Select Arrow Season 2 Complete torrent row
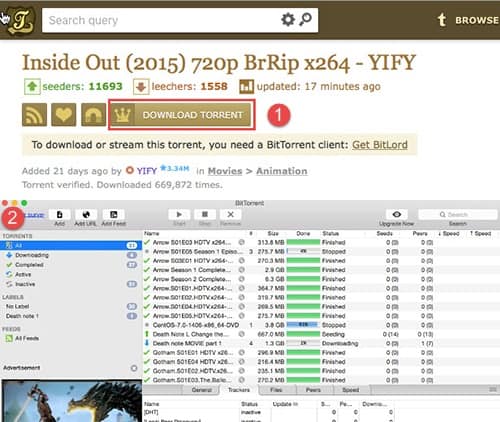The height and width of the screenshot is (422, 500). (322, 279)
